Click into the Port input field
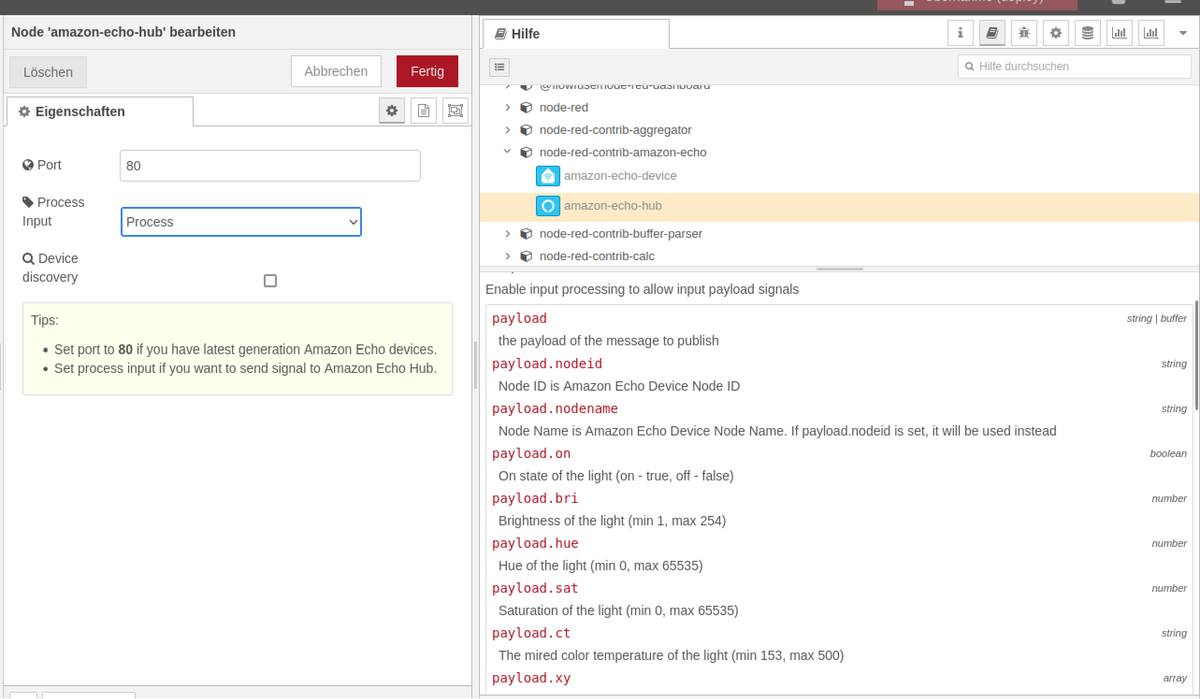 point(270,165)
